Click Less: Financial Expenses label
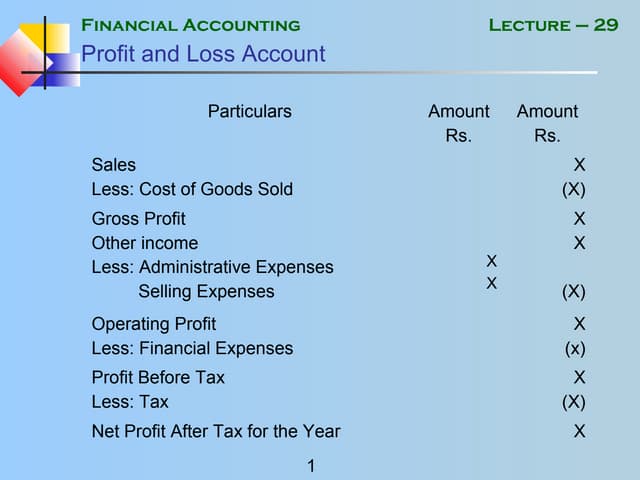640x480 pixels. click(x=192, y=348)
